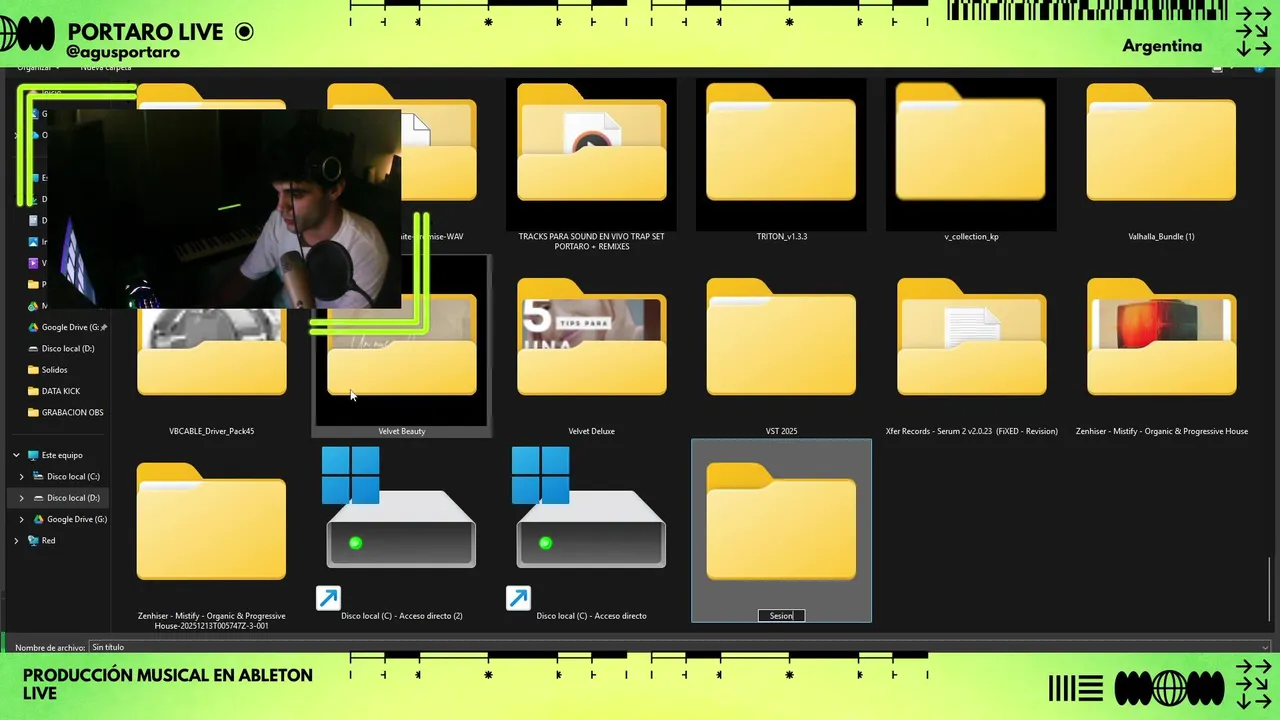
Task: Open the v_collection_kp folder
Action: [971, 142]
